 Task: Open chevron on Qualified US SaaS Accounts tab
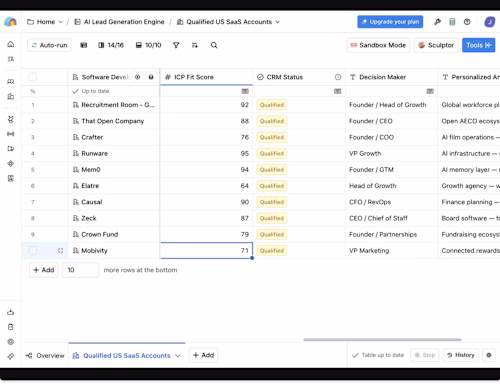(x=178, y=356)
